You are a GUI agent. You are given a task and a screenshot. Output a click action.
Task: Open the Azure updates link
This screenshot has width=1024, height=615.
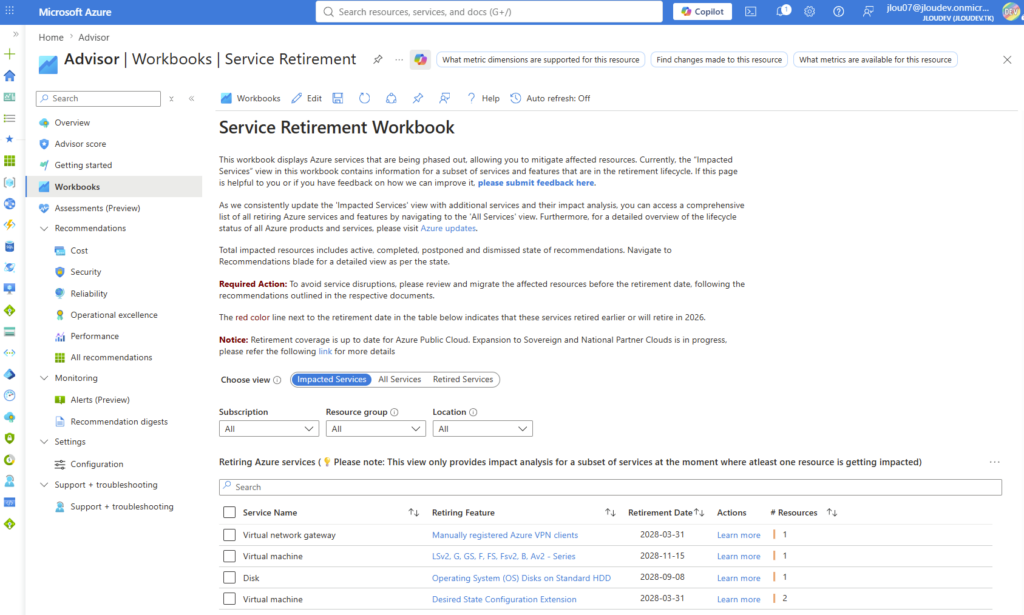(448, 229)
